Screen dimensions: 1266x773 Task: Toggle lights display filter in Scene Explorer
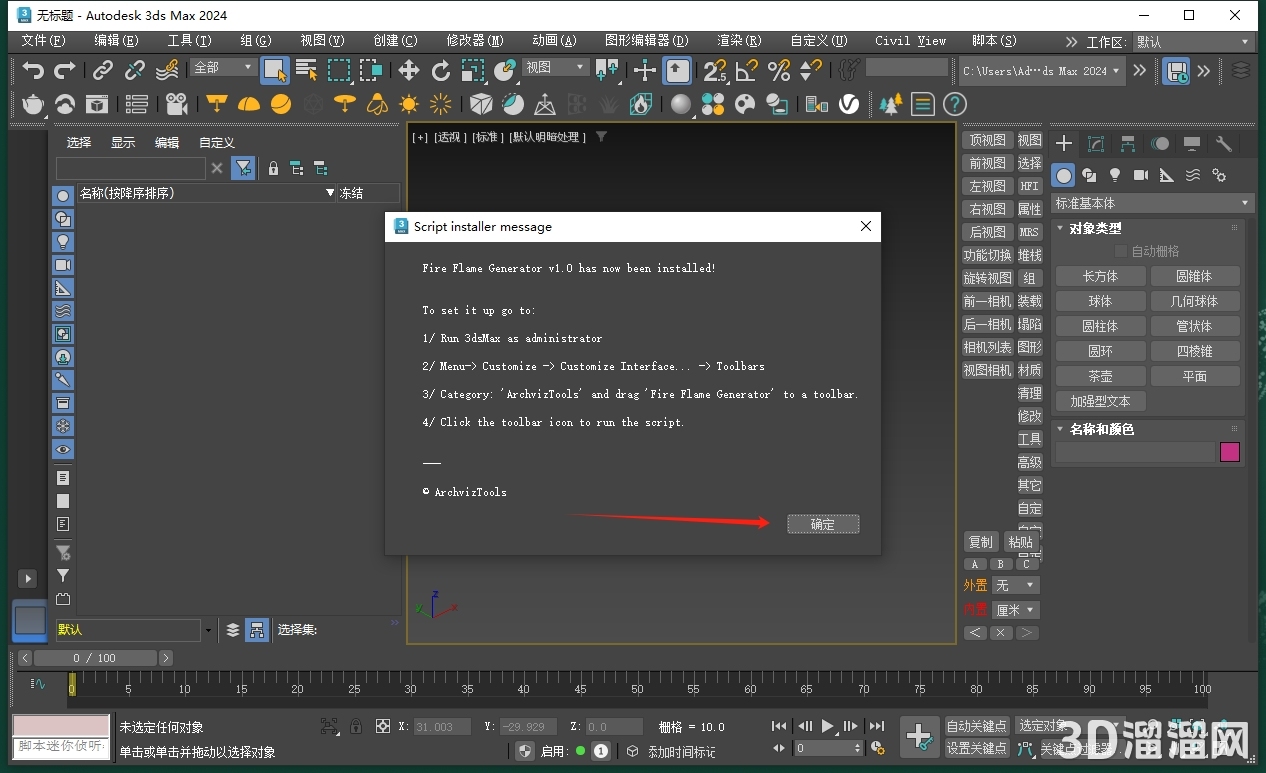[x=63, y=242]
